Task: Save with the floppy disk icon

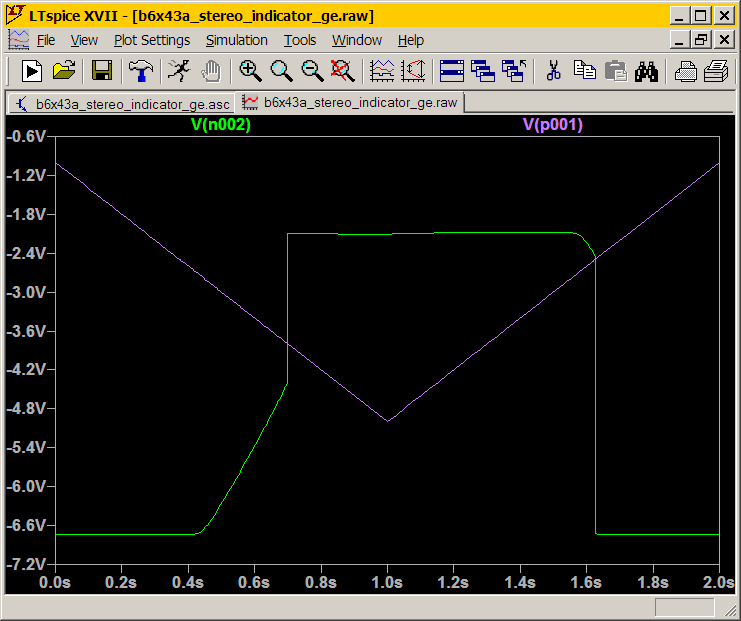Action: 101,71
